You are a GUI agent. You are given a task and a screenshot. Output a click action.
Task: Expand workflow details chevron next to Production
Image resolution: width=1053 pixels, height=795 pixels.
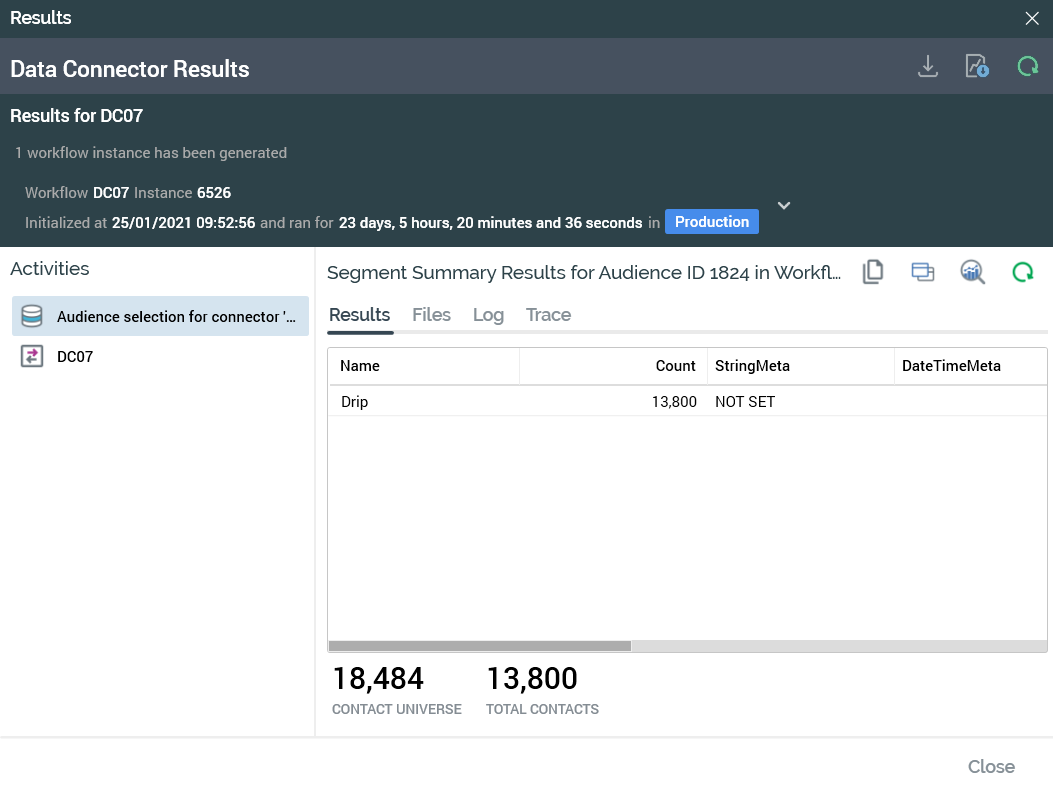784,205
